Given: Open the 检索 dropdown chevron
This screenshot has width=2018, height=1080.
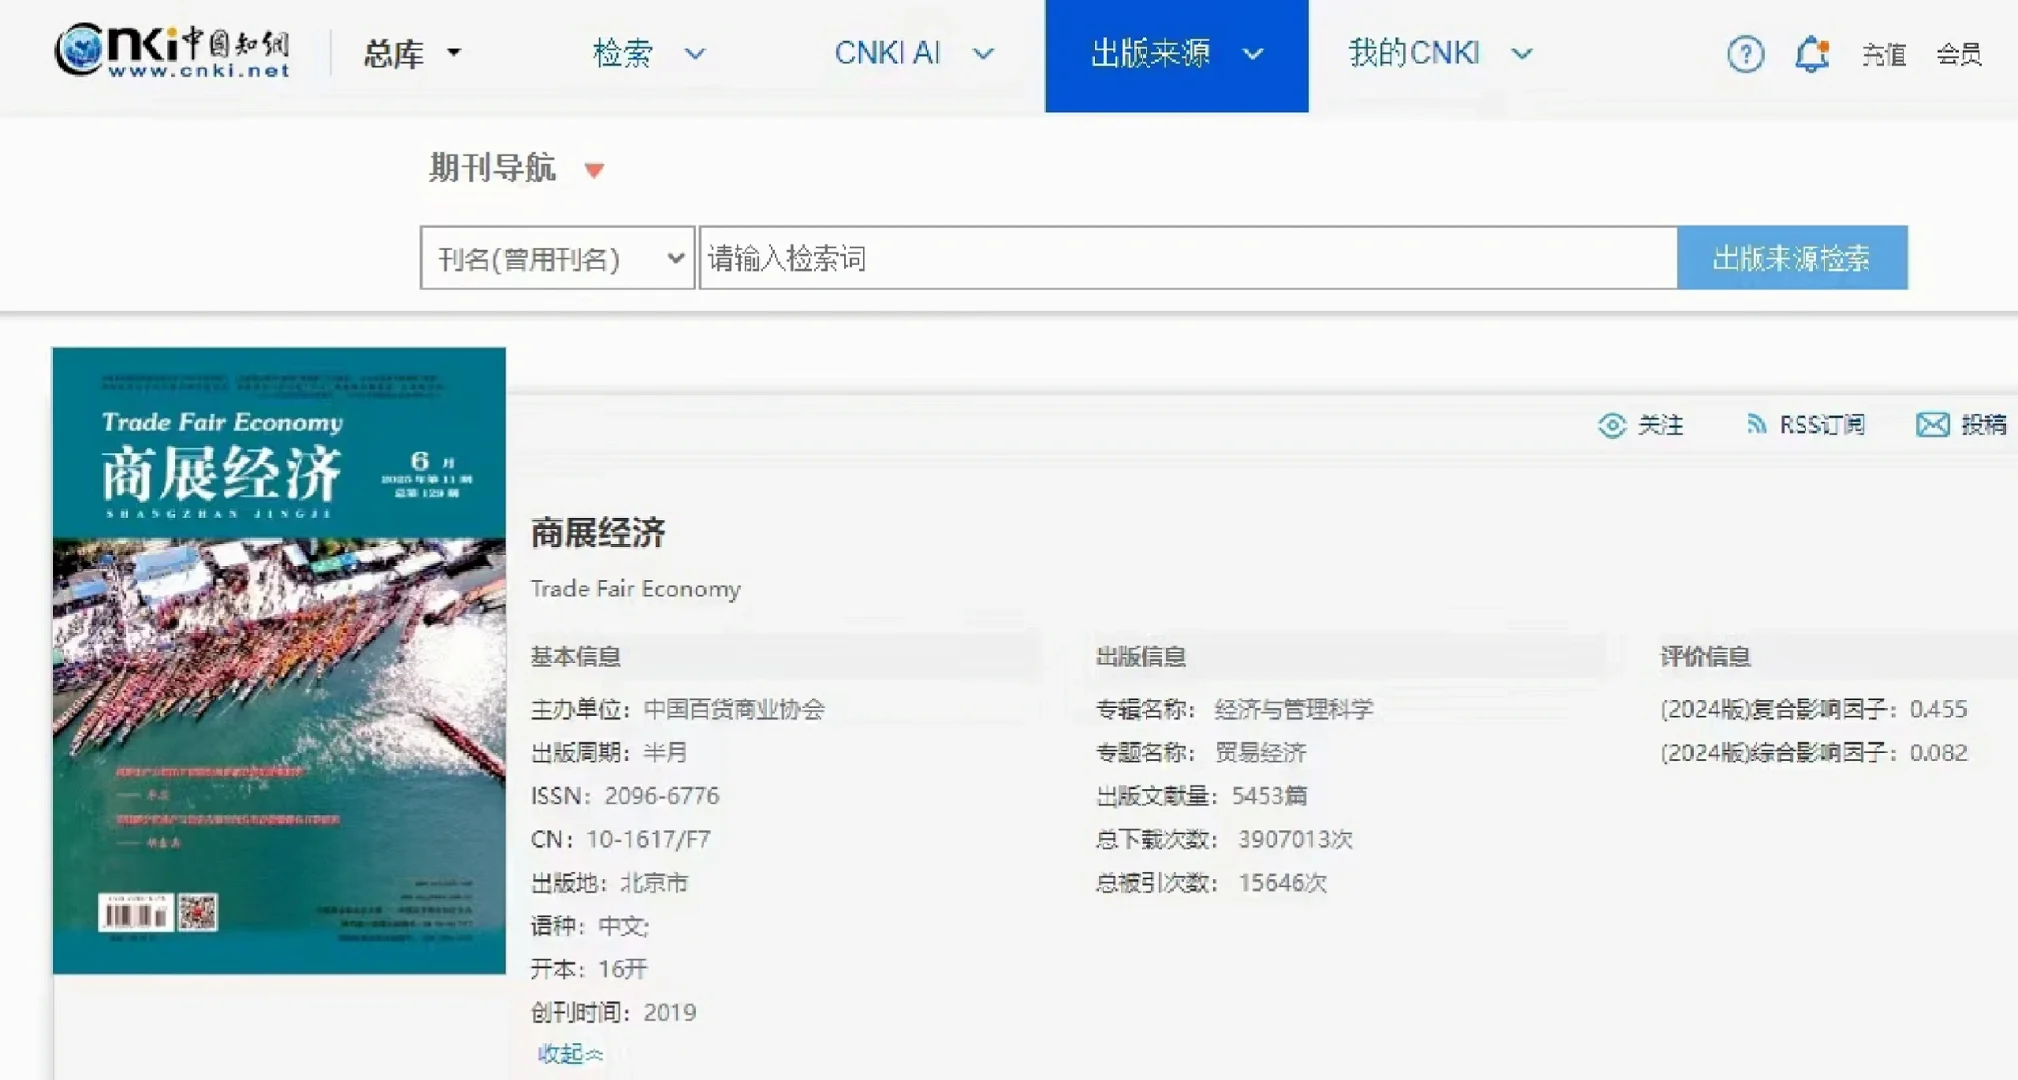Looking at the screenshot, I should 695,55.
